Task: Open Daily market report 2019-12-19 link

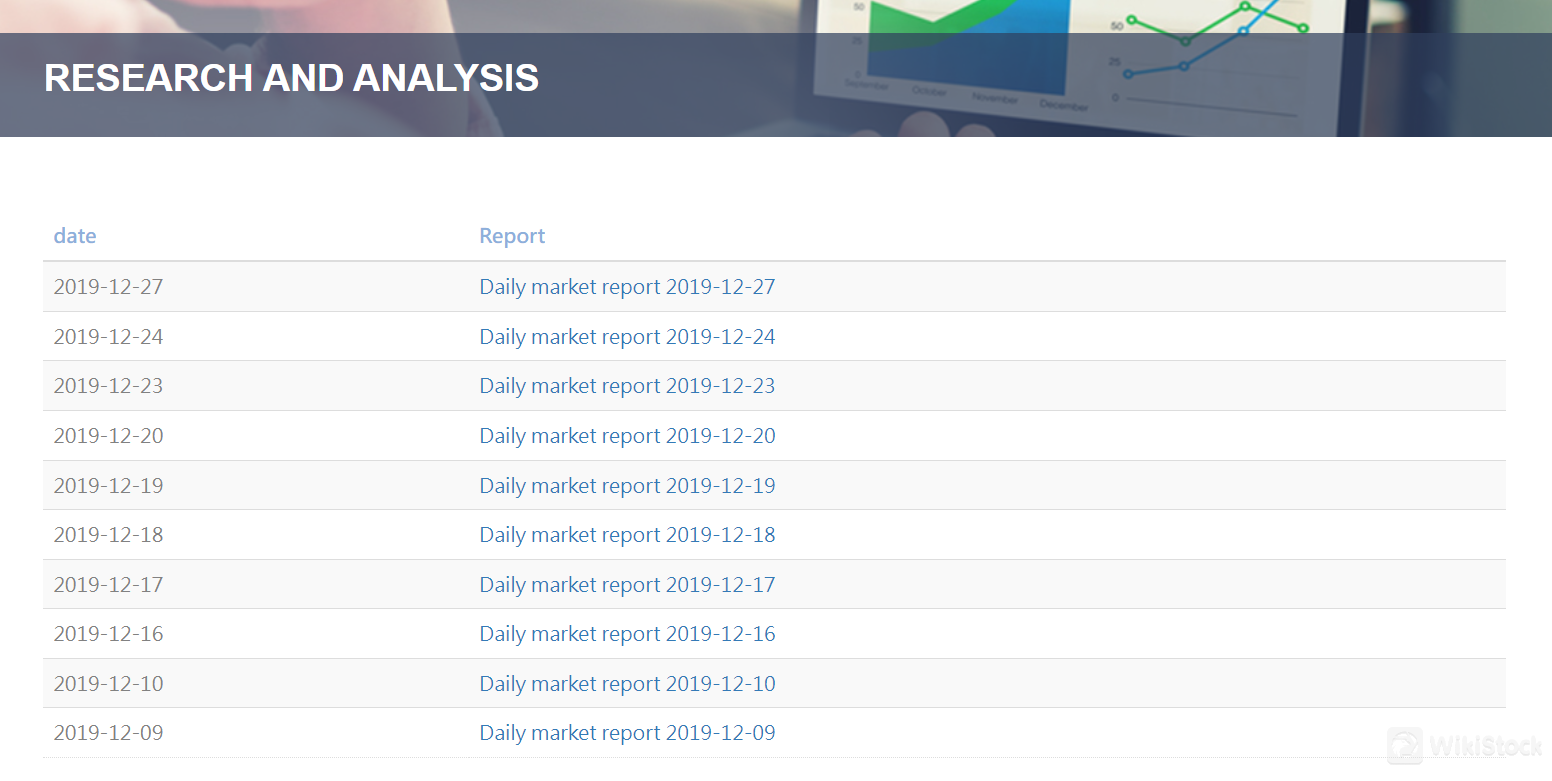Action: click(x=627, y=486)
